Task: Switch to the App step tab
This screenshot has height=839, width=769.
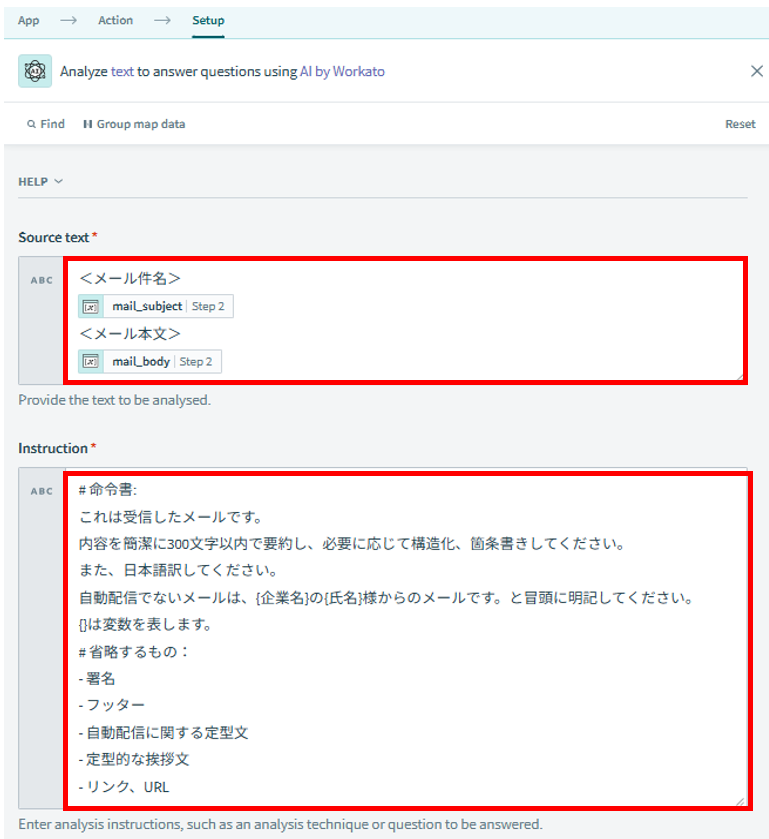Action: point(28,20)
